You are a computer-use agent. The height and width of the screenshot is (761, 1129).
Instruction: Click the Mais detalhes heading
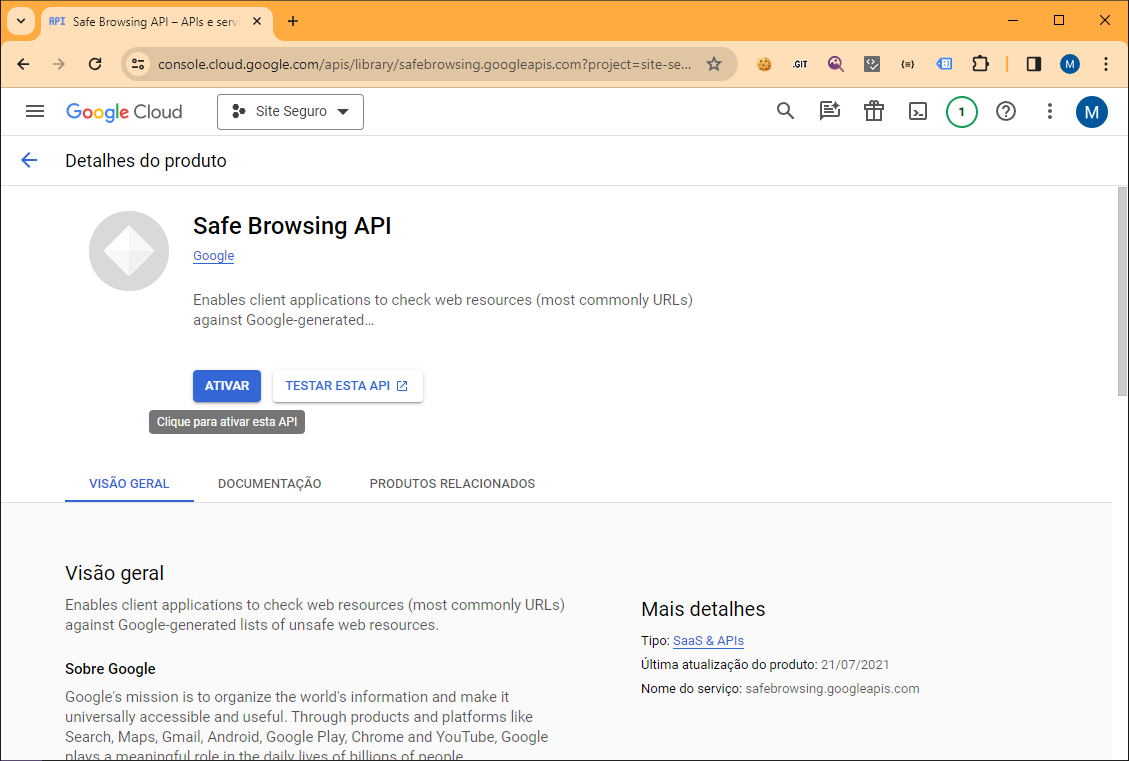(x=703, y=609)
